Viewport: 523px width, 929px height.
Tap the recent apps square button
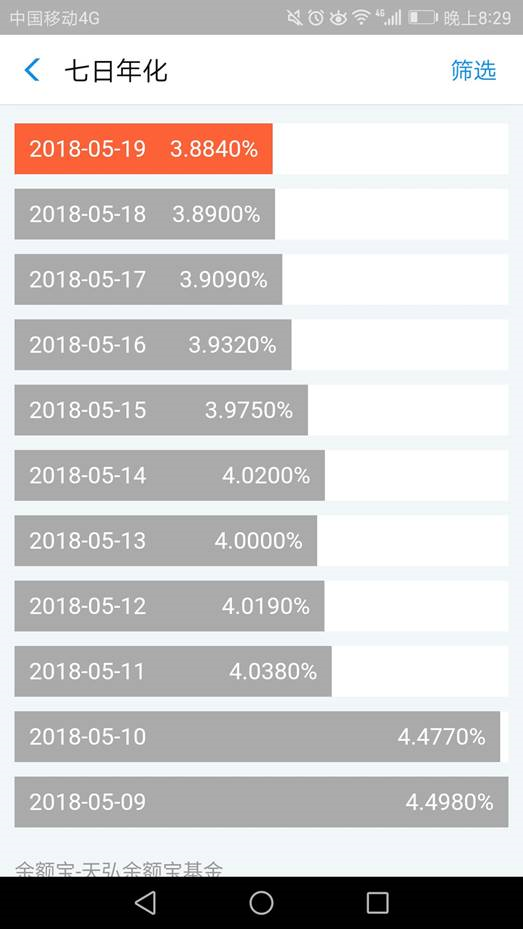377,902
